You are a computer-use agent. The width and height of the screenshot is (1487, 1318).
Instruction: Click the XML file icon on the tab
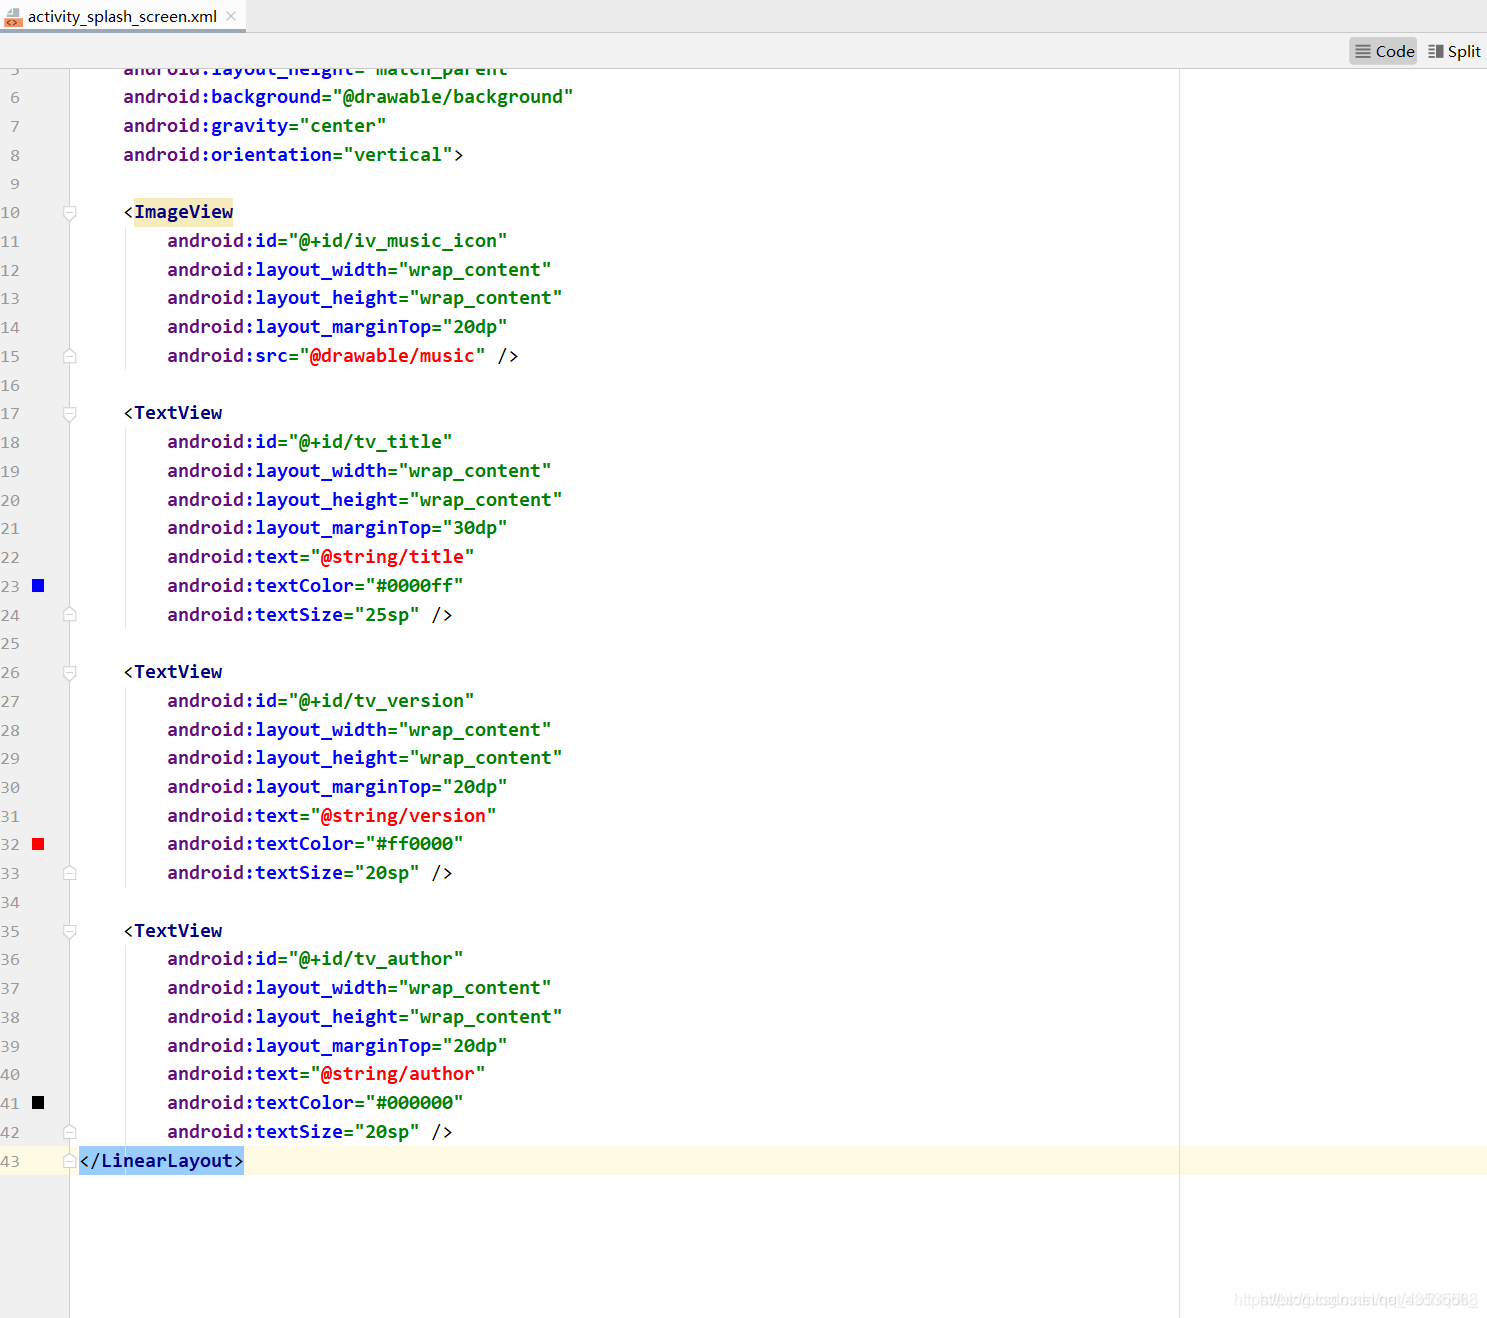[x=13, y=17]
